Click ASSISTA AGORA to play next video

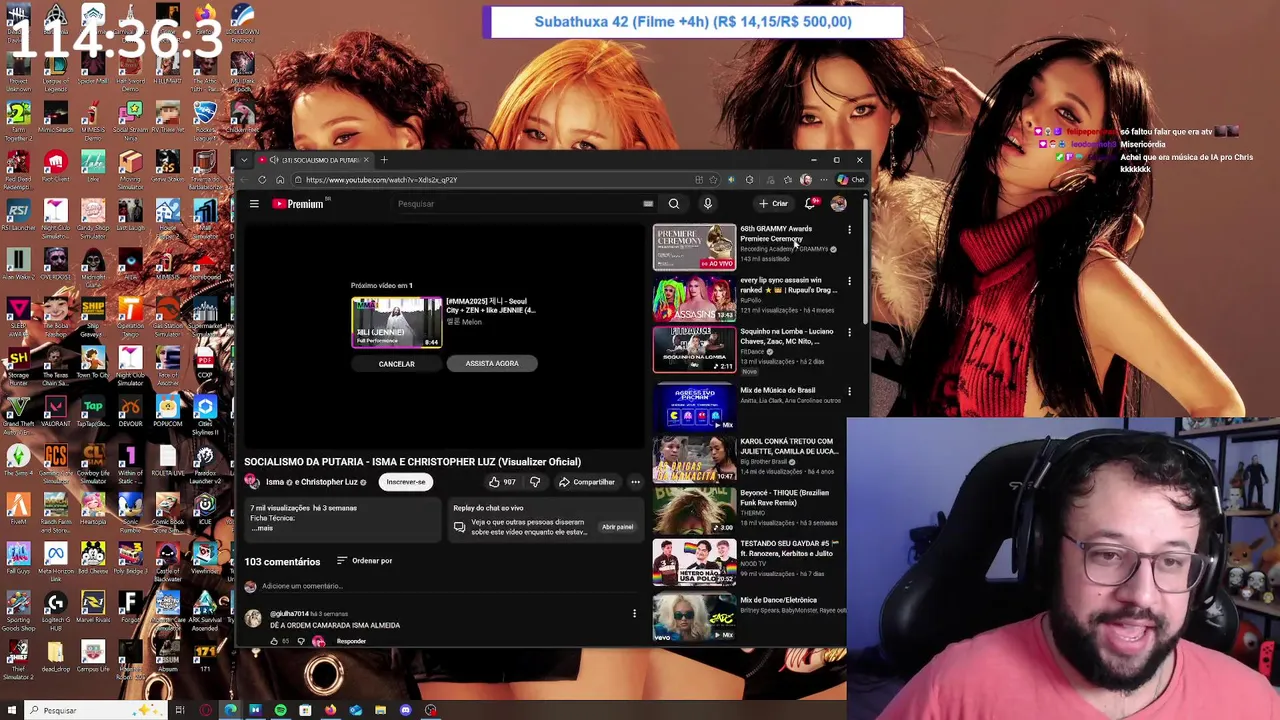point(492,364)
